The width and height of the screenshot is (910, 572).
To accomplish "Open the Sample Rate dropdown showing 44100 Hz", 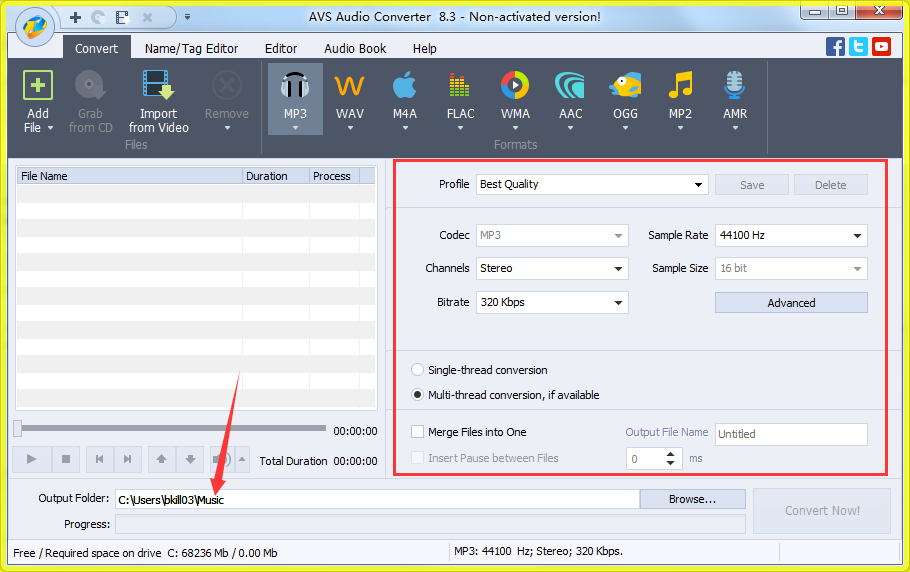I will [791, 236].
